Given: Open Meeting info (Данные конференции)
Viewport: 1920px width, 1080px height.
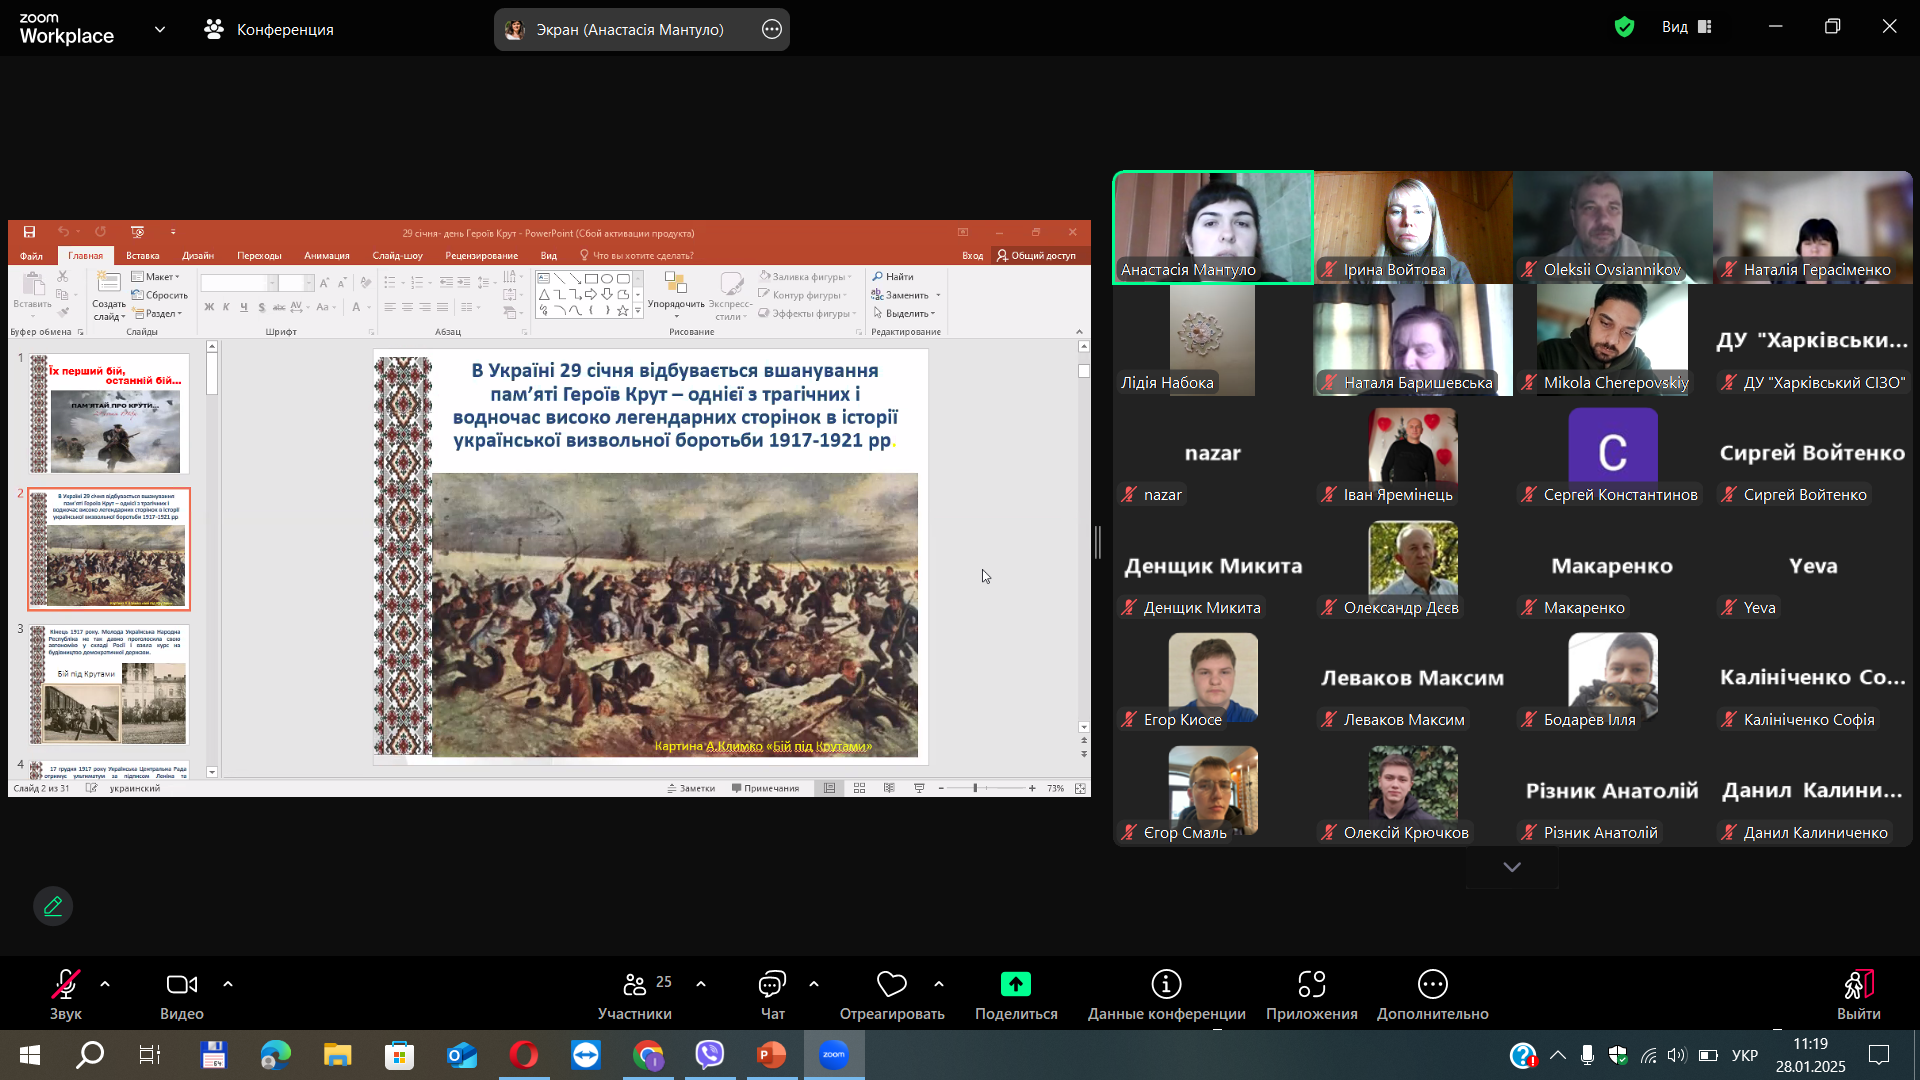Looking at the screenshot, I should (x=1166, y=995).
